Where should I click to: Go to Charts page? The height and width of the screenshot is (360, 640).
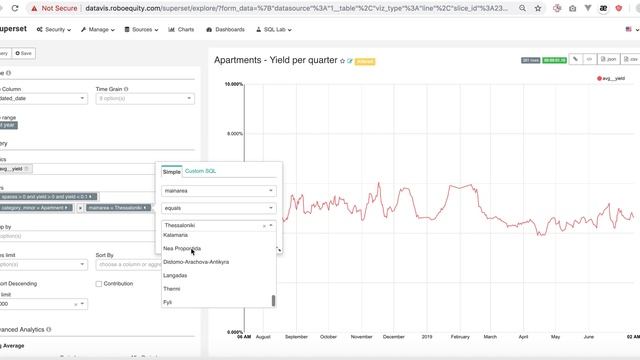pos(181,29)
